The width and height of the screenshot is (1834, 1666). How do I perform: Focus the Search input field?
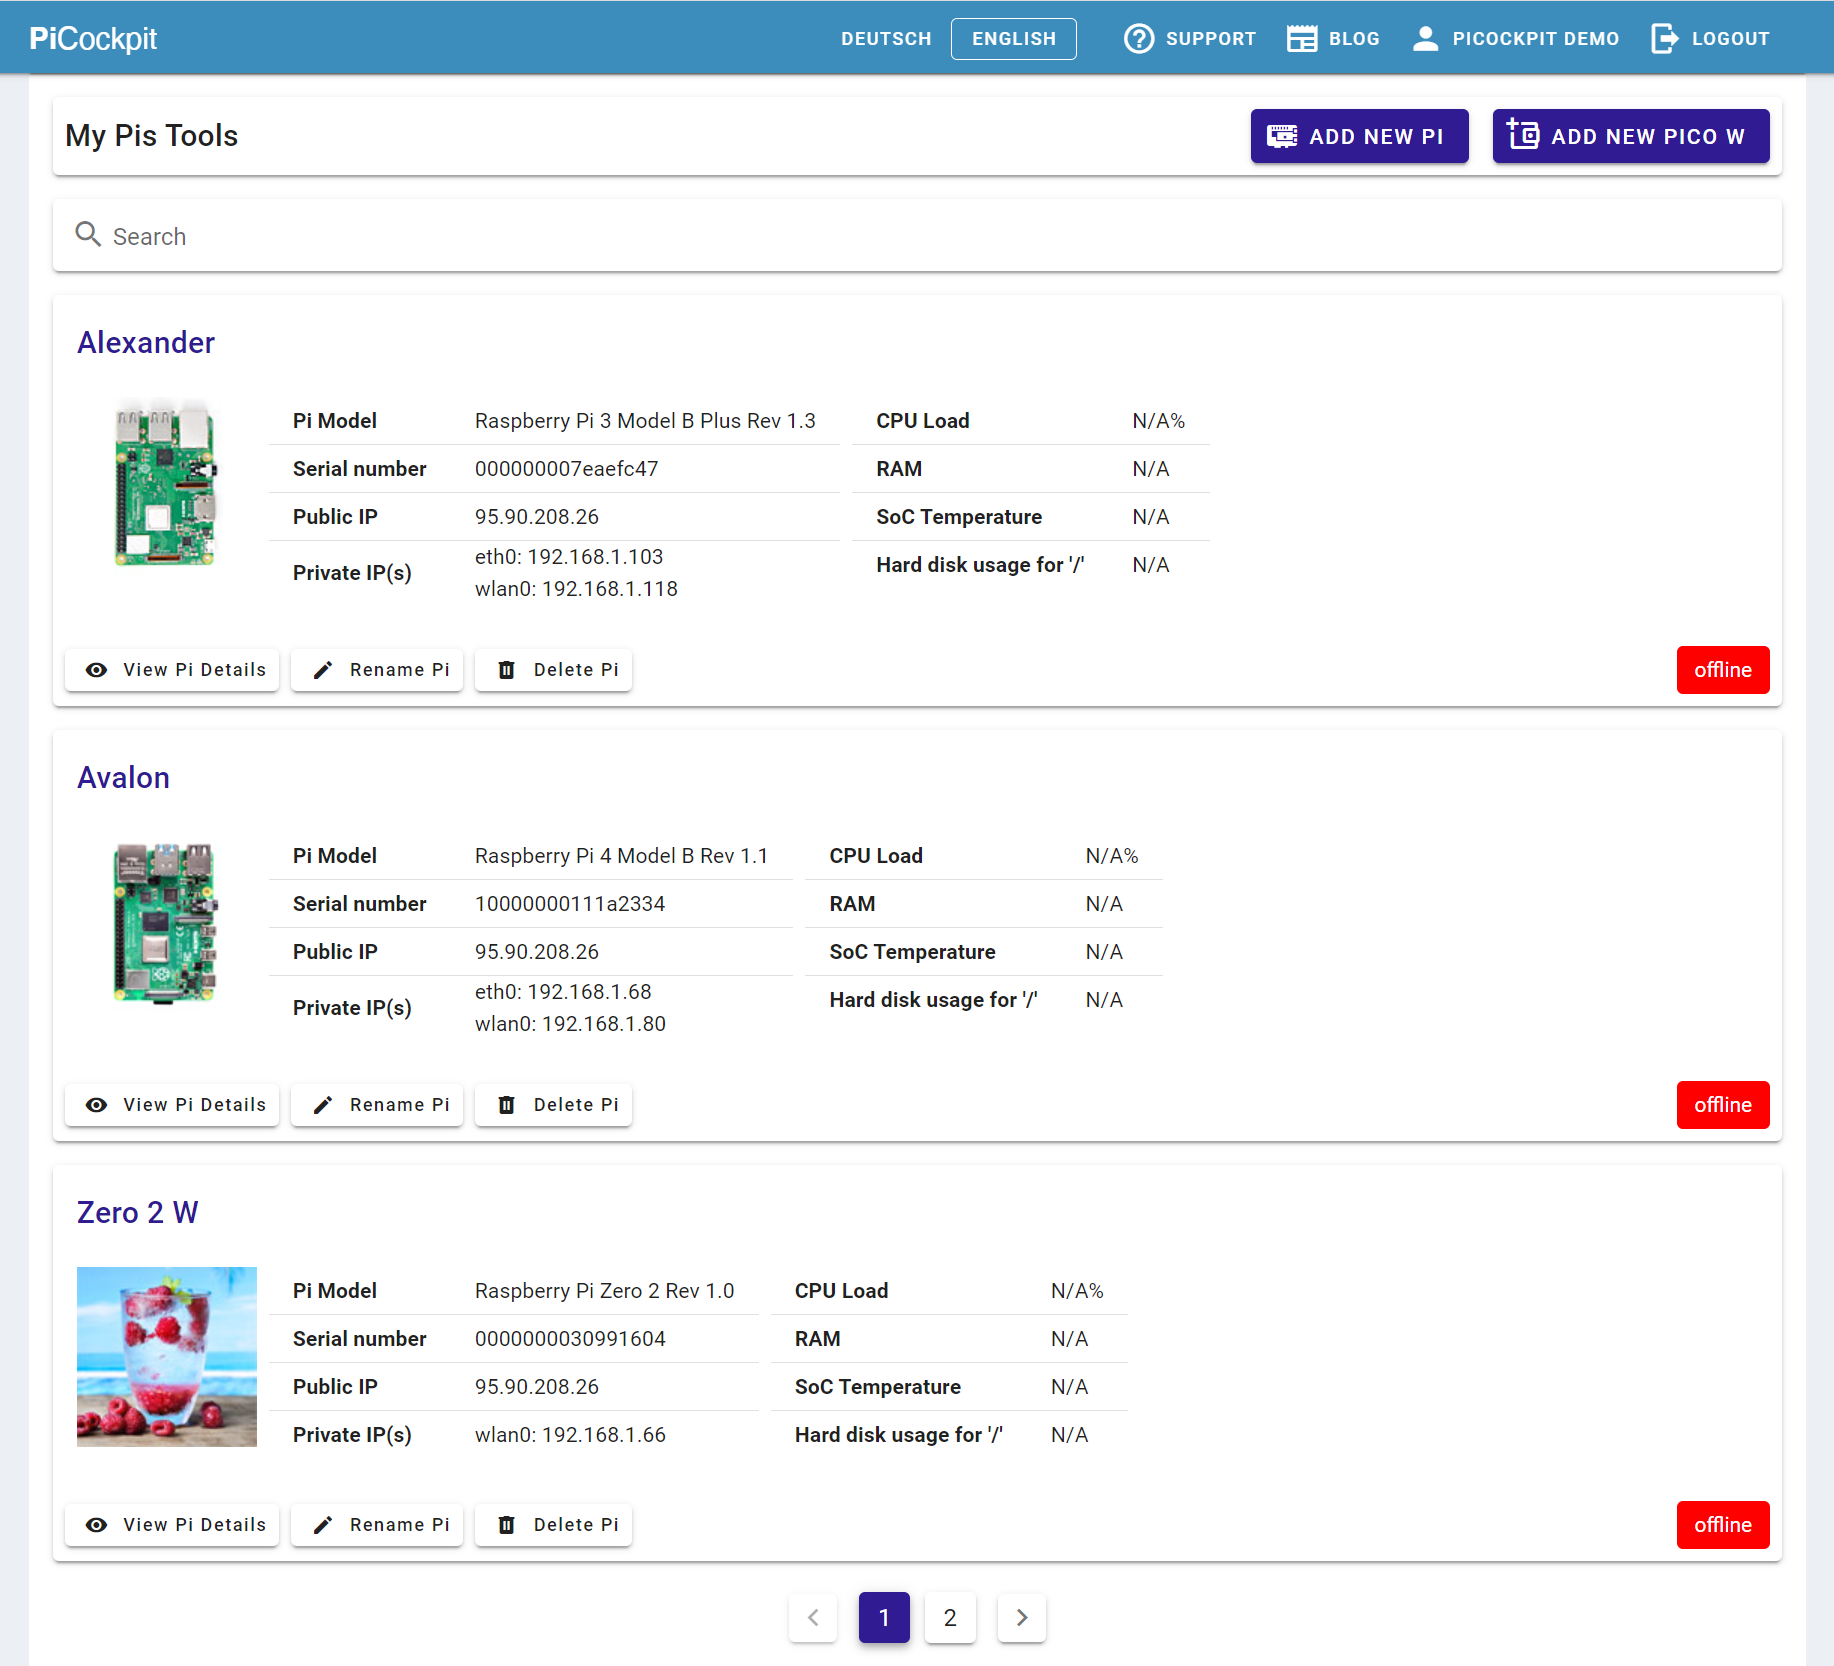[x=900, y=236]
